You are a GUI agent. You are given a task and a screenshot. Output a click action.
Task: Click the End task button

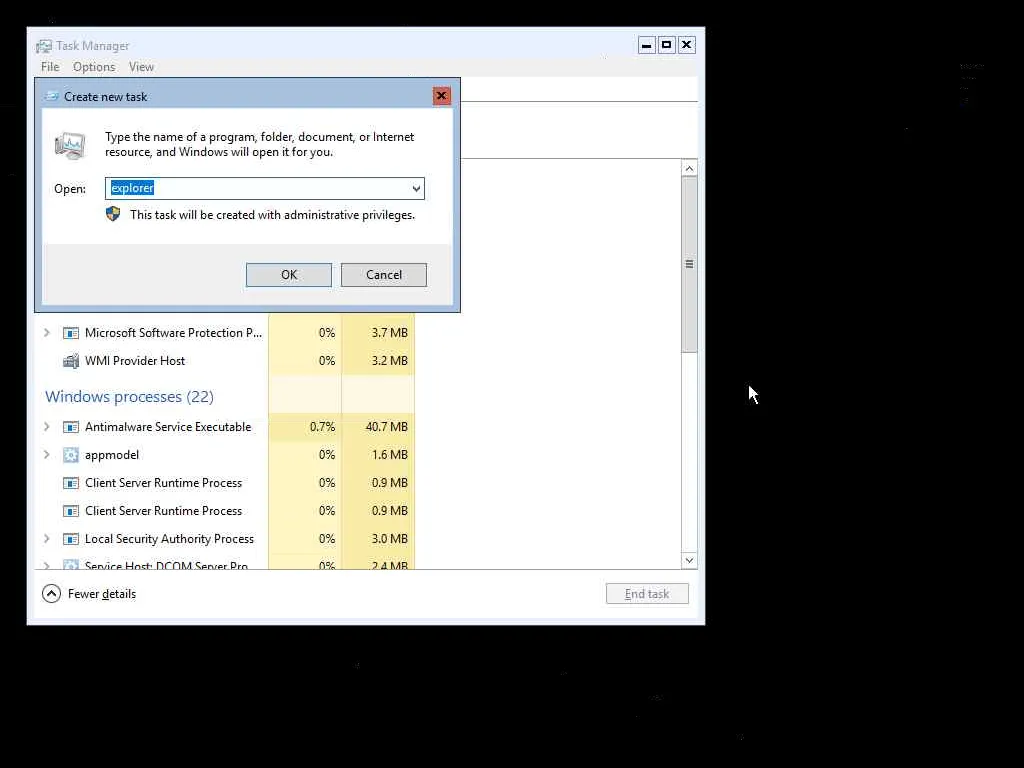(x=647, y=594)
